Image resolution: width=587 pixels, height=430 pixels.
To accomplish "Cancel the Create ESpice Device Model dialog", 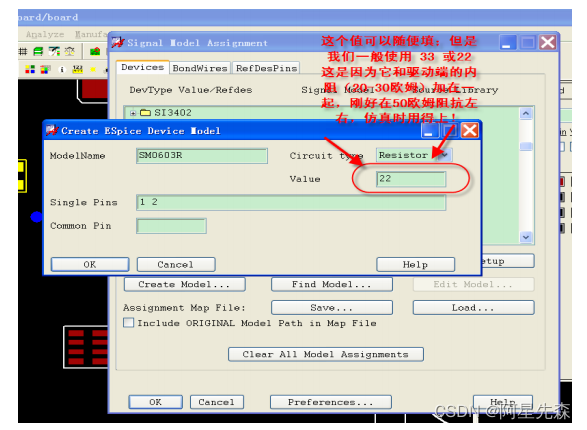I will (176, 265).
